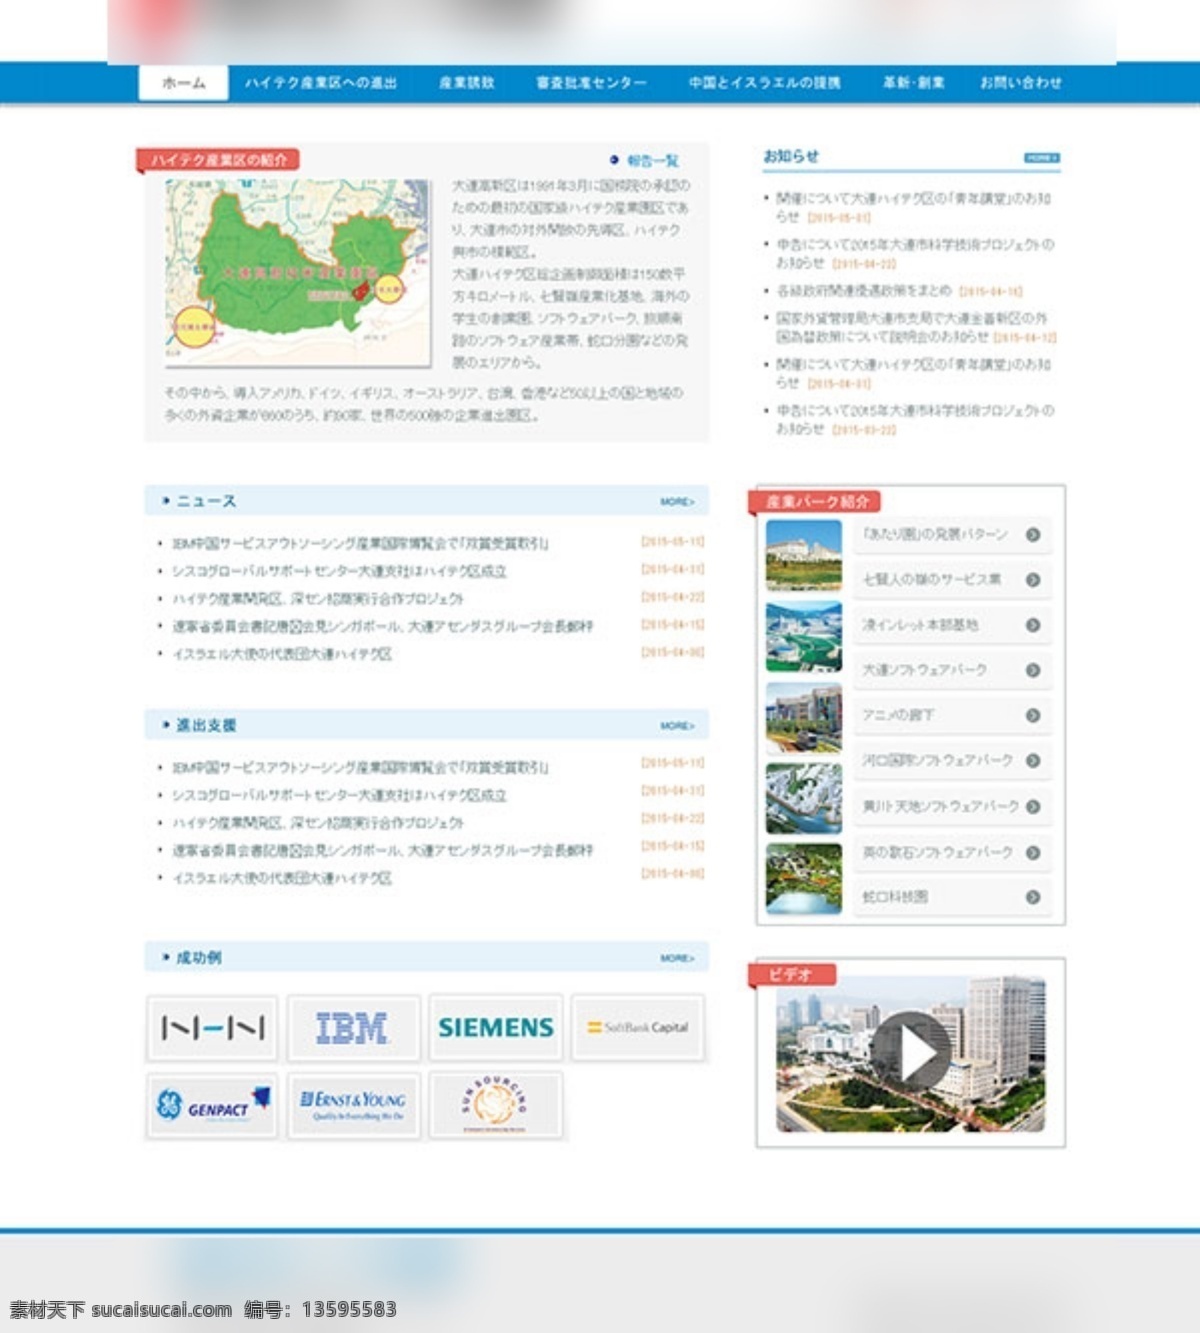Click the Sun Sourcing circular logo
The width and height of the screenshot is (1200, 1333).
pyautogui.click(x=495, y=1104)
